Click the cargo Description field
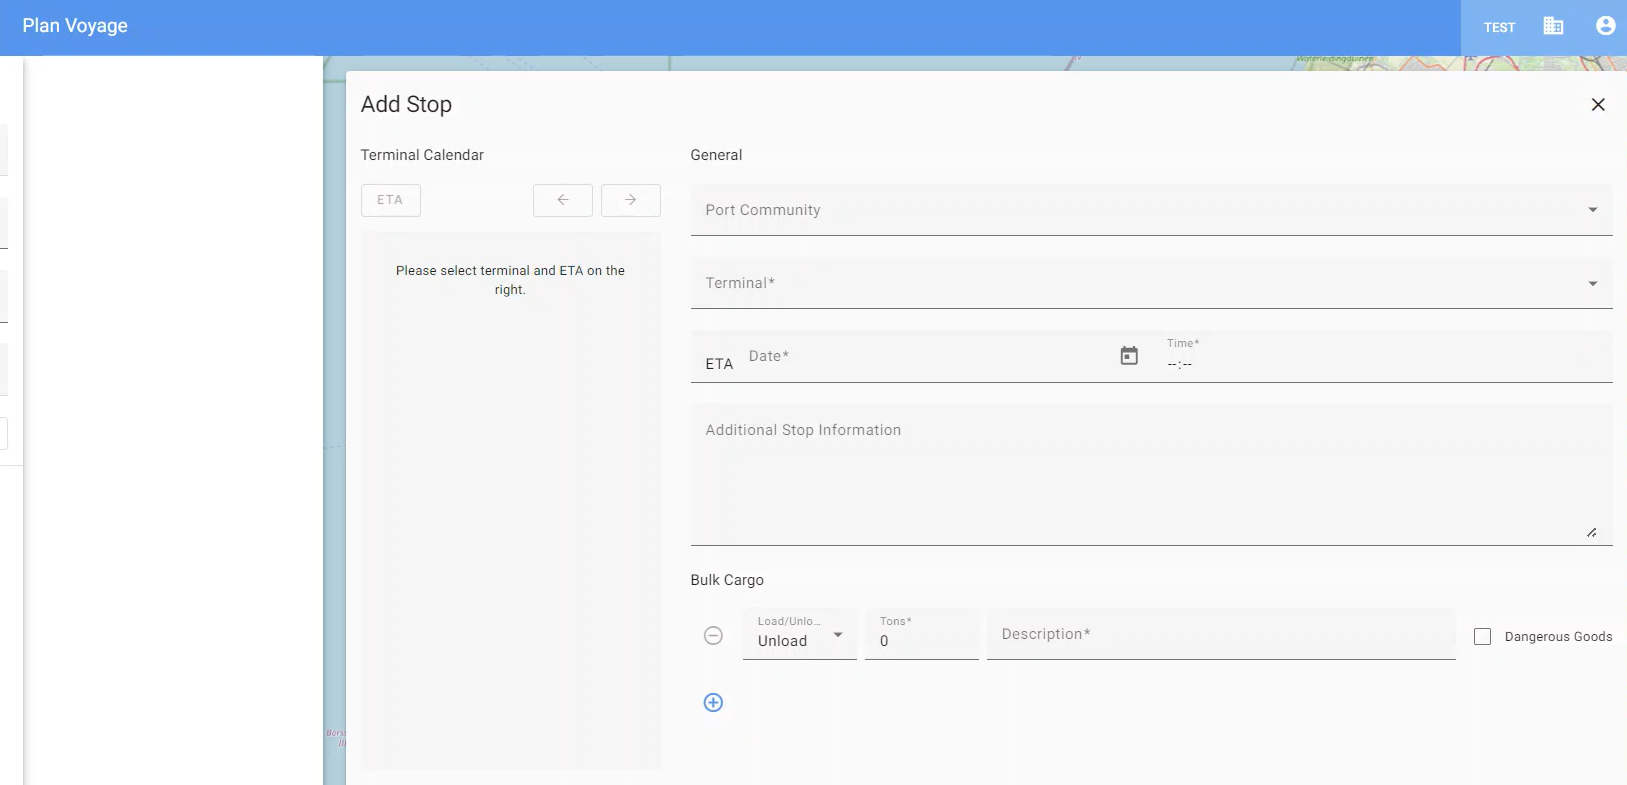 point(1220,635)
